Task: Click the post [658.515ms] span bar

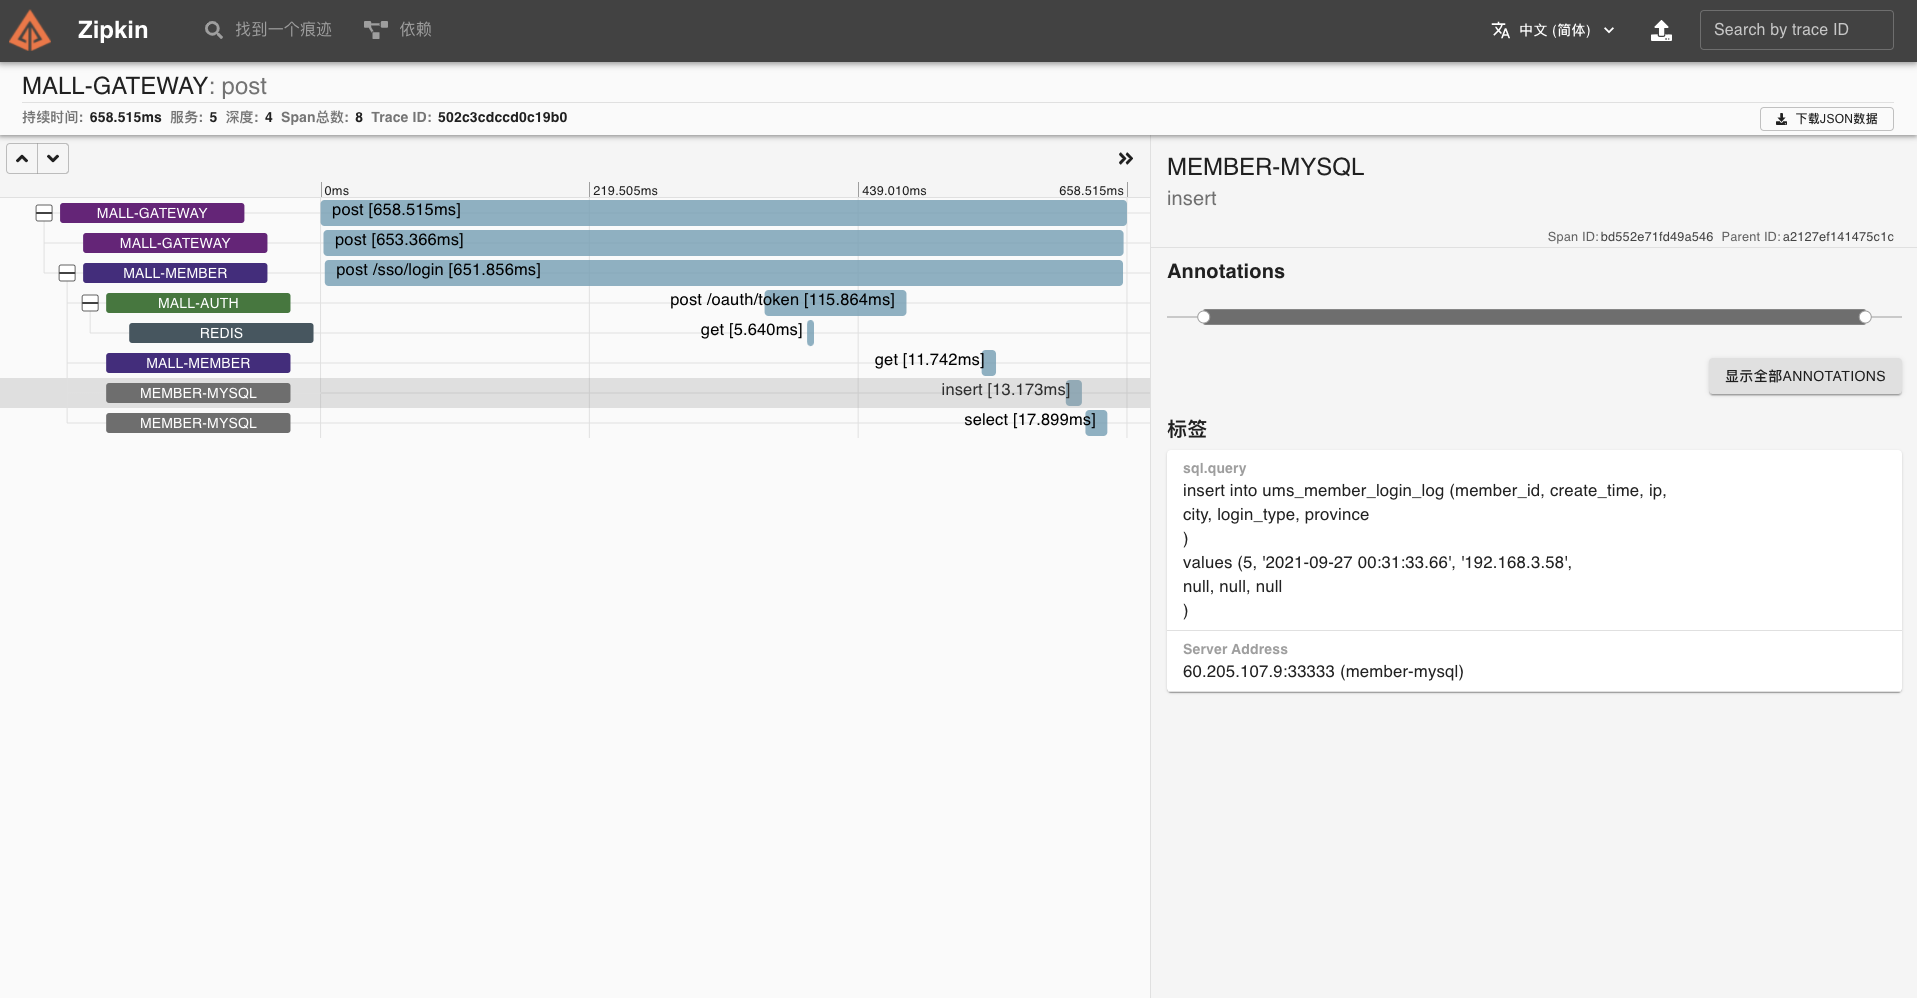Action: point(723,212)
